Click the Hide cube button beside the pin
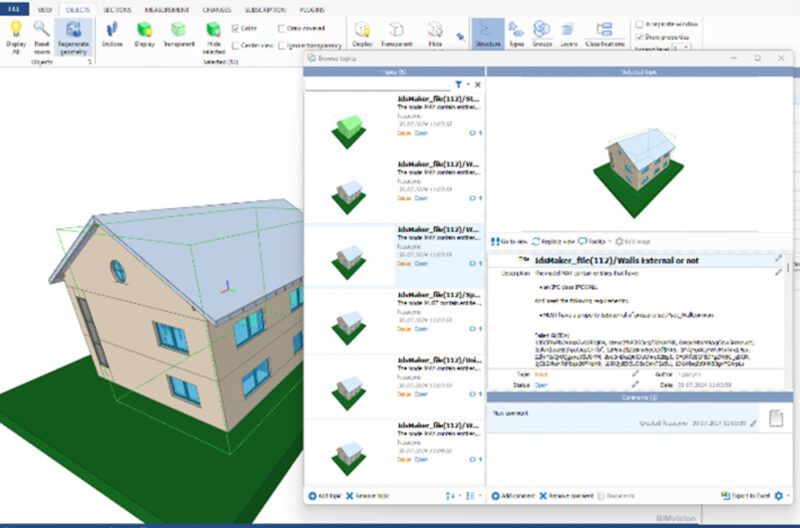This screenshot has height=528, width=800. [435, 35]
